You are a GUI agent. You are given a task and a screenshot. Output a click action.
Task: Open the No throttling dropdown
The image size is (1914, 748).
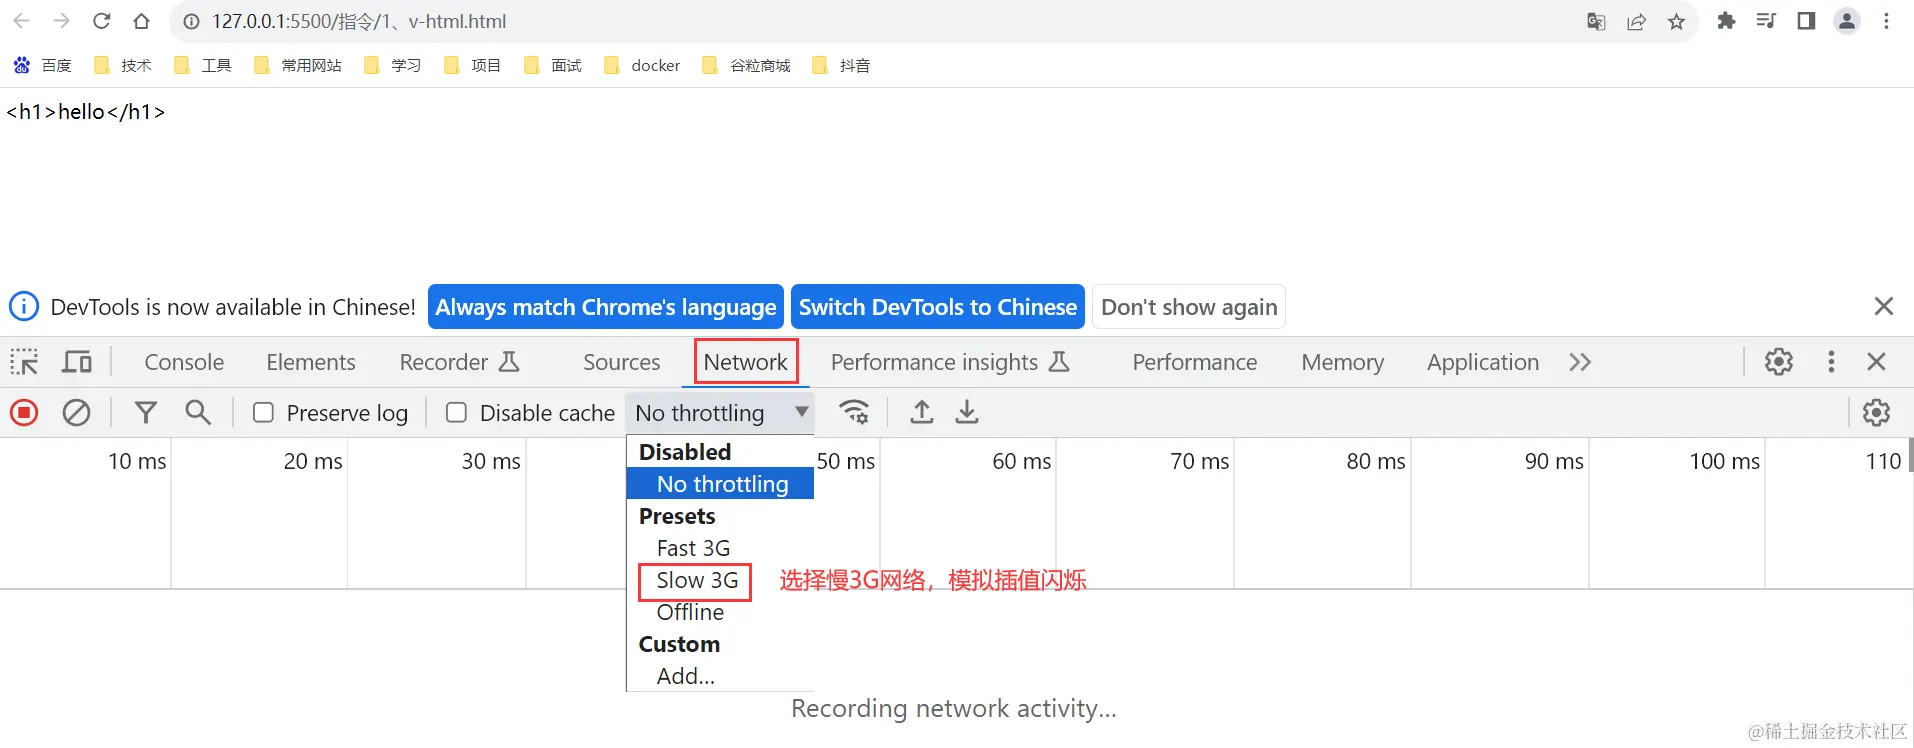(720, 413)
